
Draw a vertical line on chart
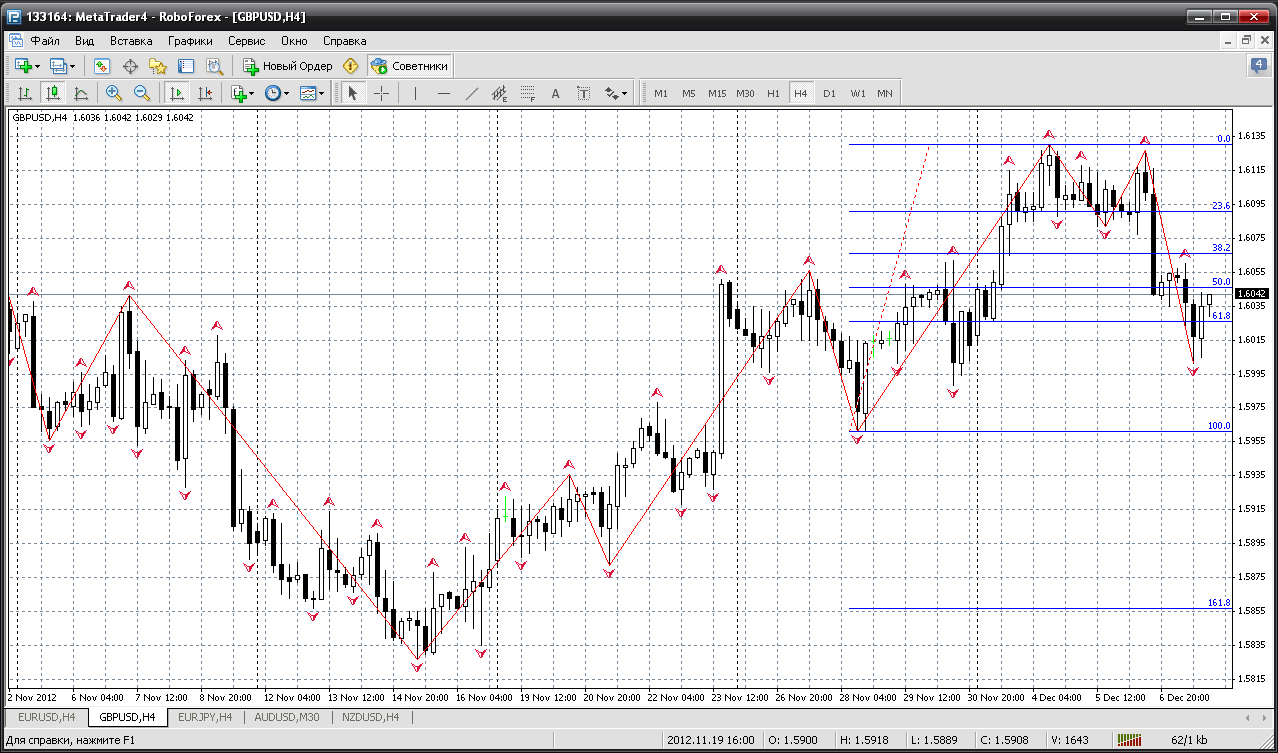pyautogui.click(x=415, y=93)
